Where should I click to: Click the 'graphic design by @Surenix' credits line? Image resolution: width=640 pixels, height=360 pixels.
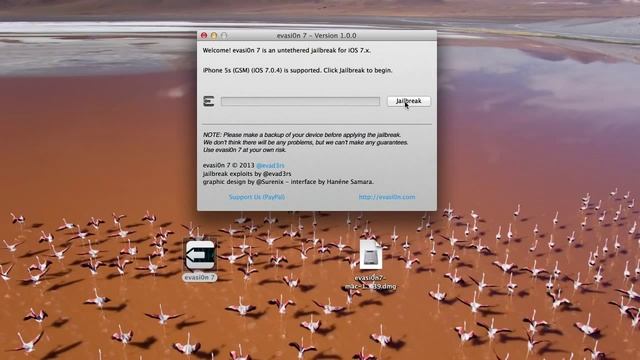(288, 182)
